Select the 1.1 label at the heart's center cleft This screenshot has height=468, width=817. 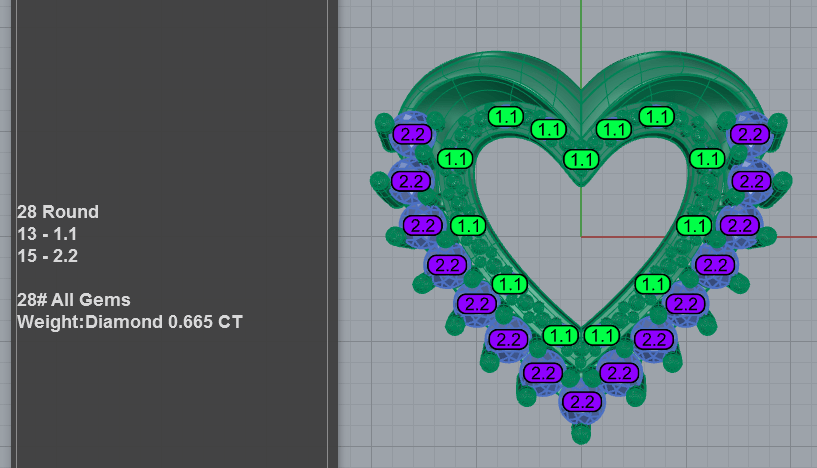click(x=581, y=159)
